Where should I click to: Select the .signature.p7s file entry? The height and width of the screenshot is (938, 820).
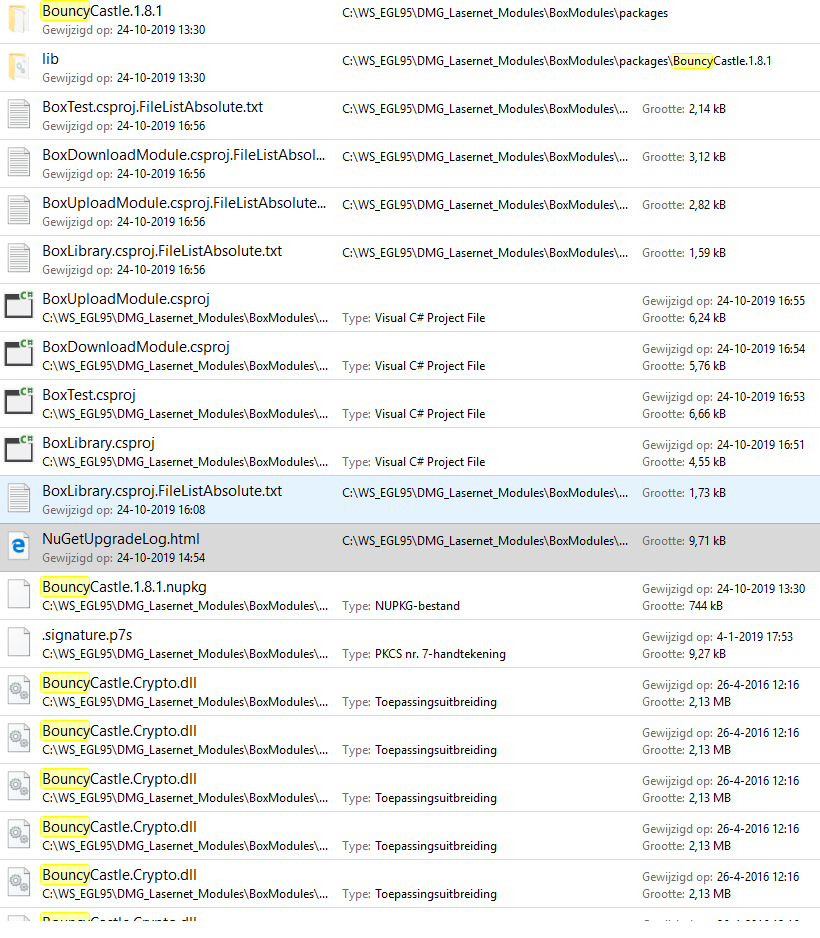point(87,634)
